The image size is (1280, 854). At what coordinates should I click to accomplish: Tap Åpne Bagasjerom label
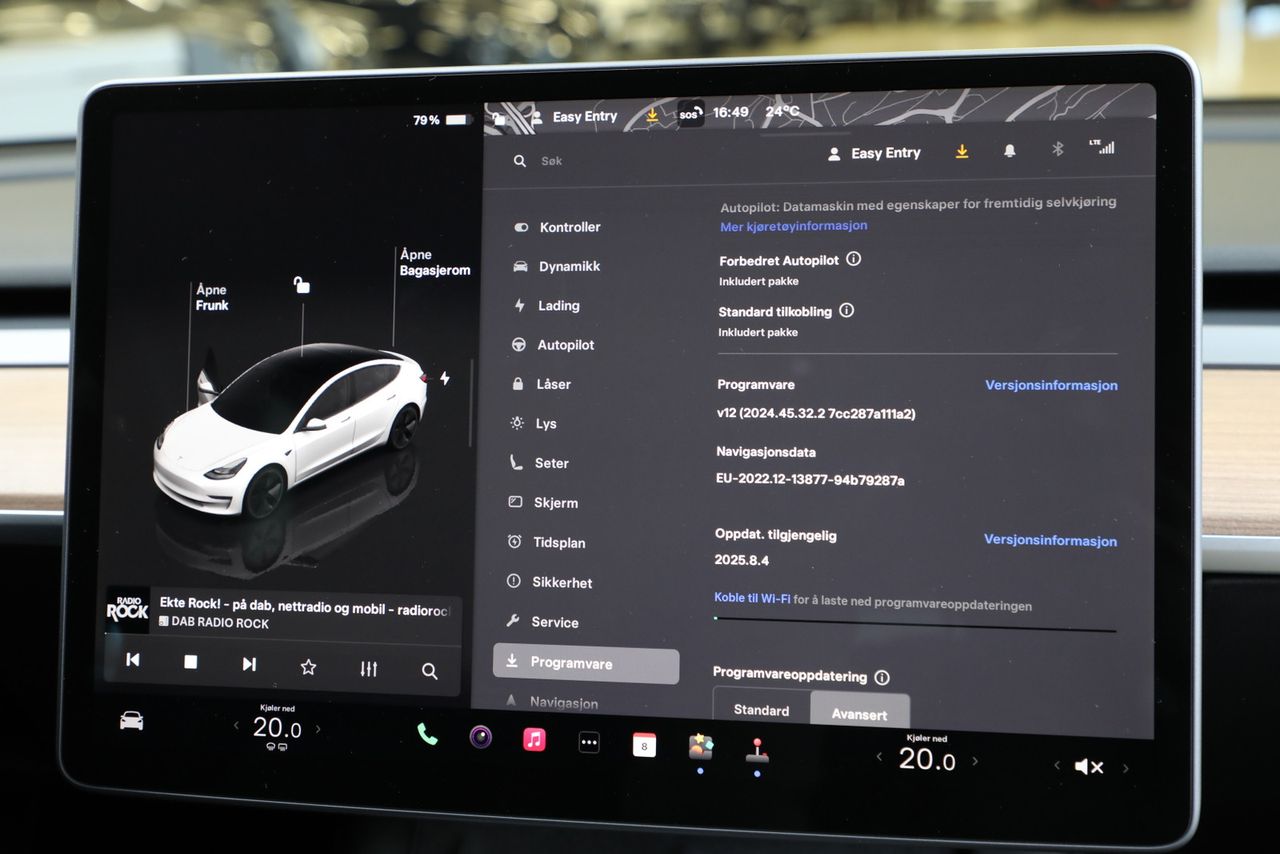pyautogui.click(x=435, y=262)
